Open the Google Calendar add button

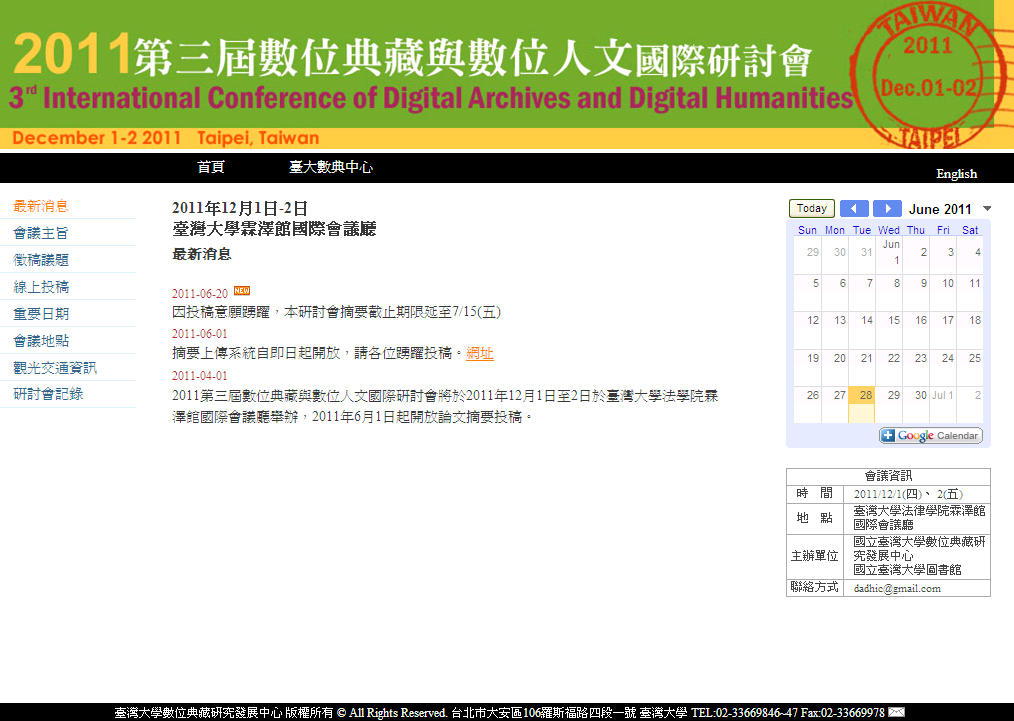[x=931, y=436]
